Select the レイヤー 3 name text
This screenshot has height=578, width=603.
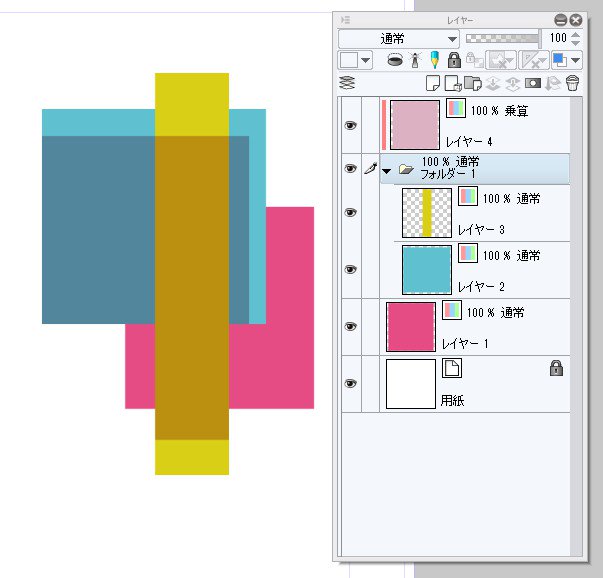[x=481, y=230]
